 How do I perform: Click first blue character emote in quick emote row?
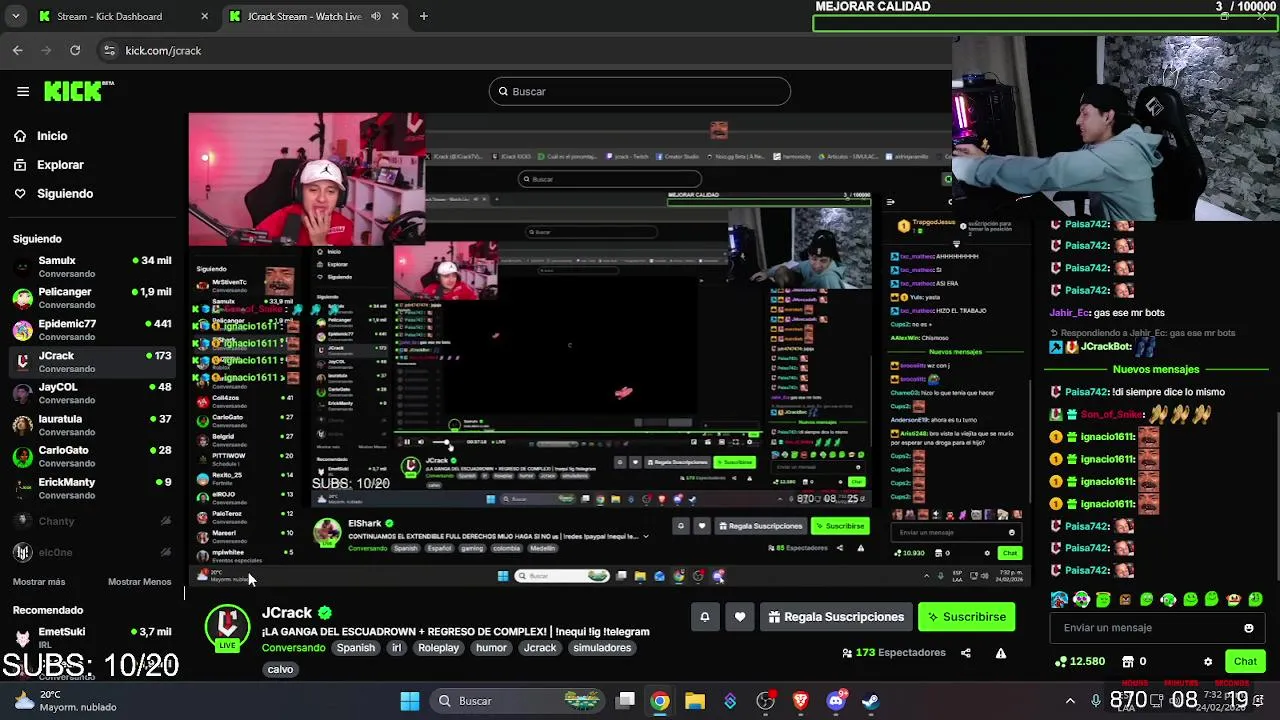1059,600
